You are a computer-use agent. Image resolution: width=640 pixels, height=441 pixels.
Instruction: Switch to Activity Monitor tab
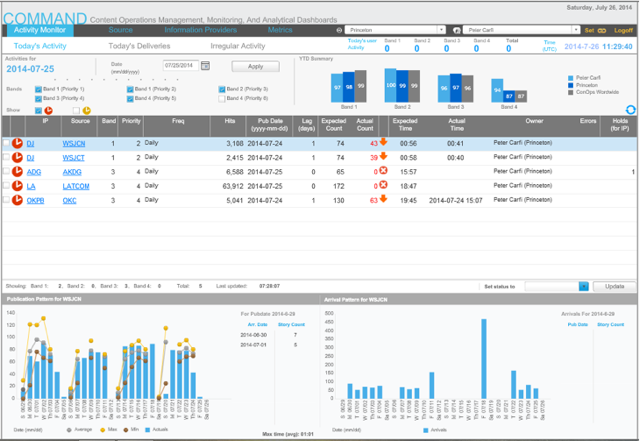coord(40,30)
